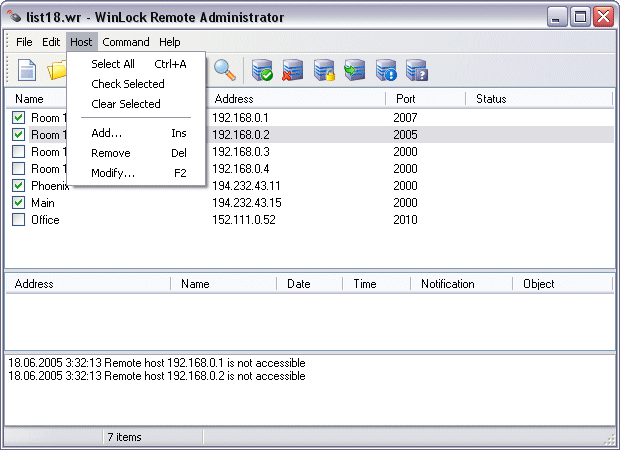The height and width of the screenshot is (450, 620).
Task: Uncheck the host with address 192.168.0.1
Action: (x=18, y=117)
